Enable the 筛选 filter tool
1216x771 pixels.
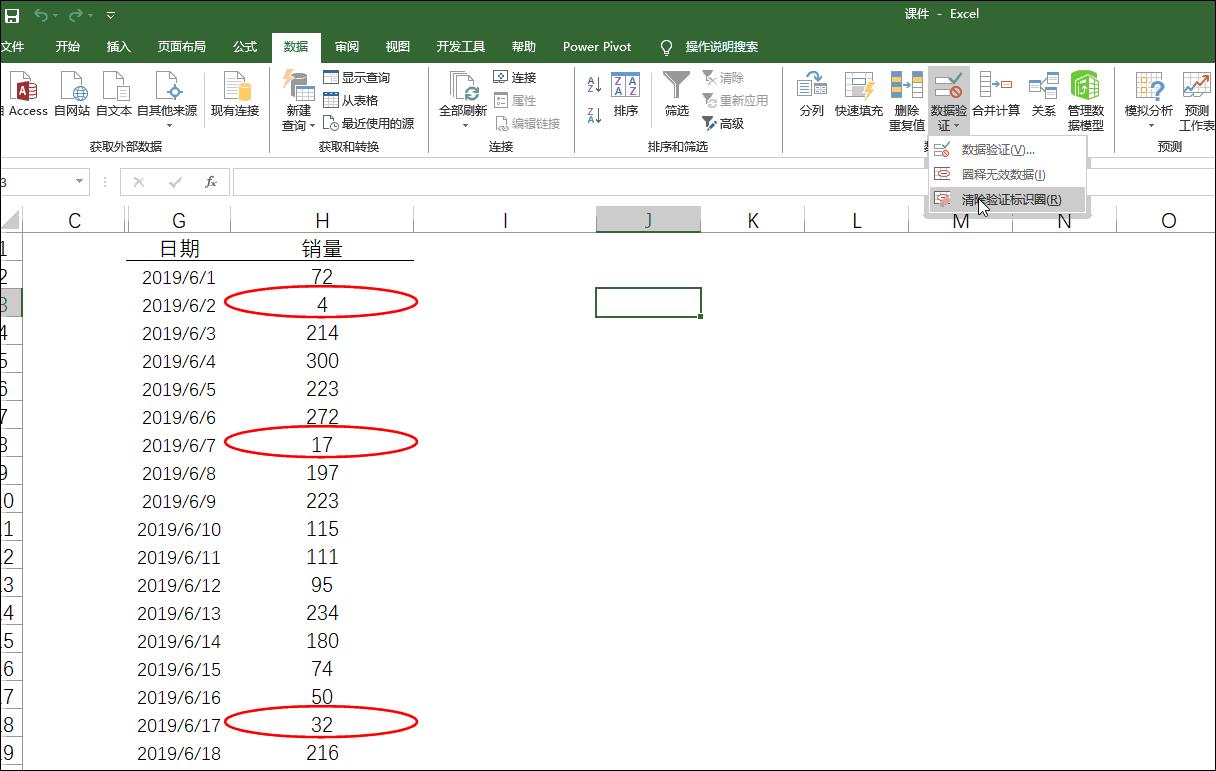pos(676,95)
